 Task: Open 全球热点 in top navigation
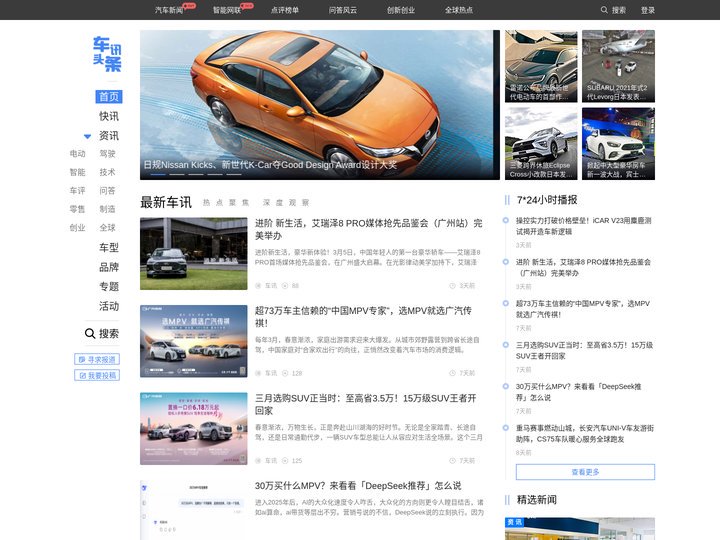[x=459, y=10]
